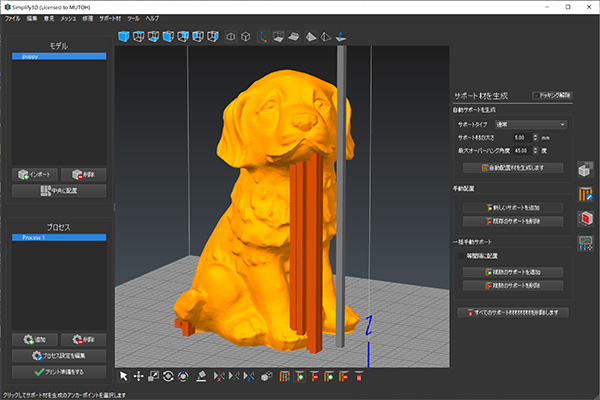
Task: Open the machine control panel icon
Action: (x=586, y=241)
